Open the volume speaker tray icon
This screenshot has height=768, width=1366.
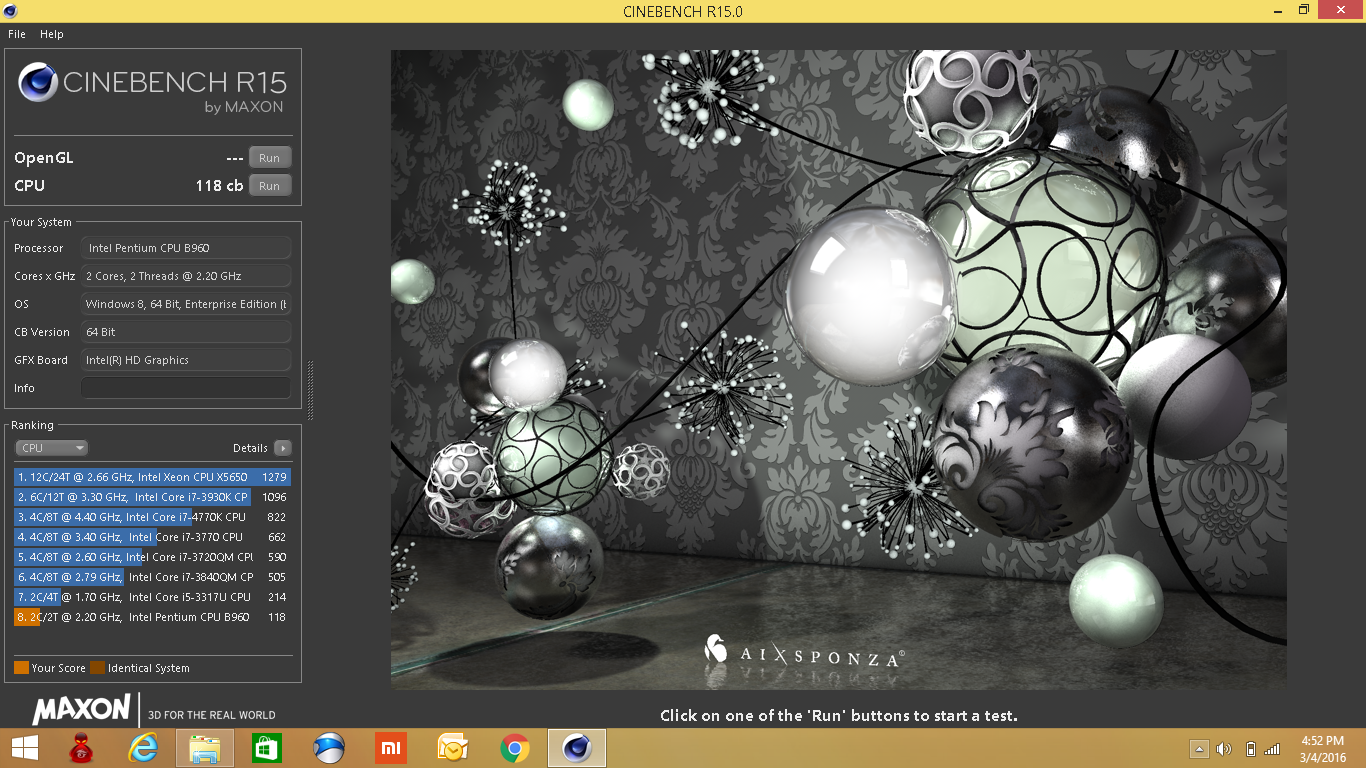pos(1224,749)
